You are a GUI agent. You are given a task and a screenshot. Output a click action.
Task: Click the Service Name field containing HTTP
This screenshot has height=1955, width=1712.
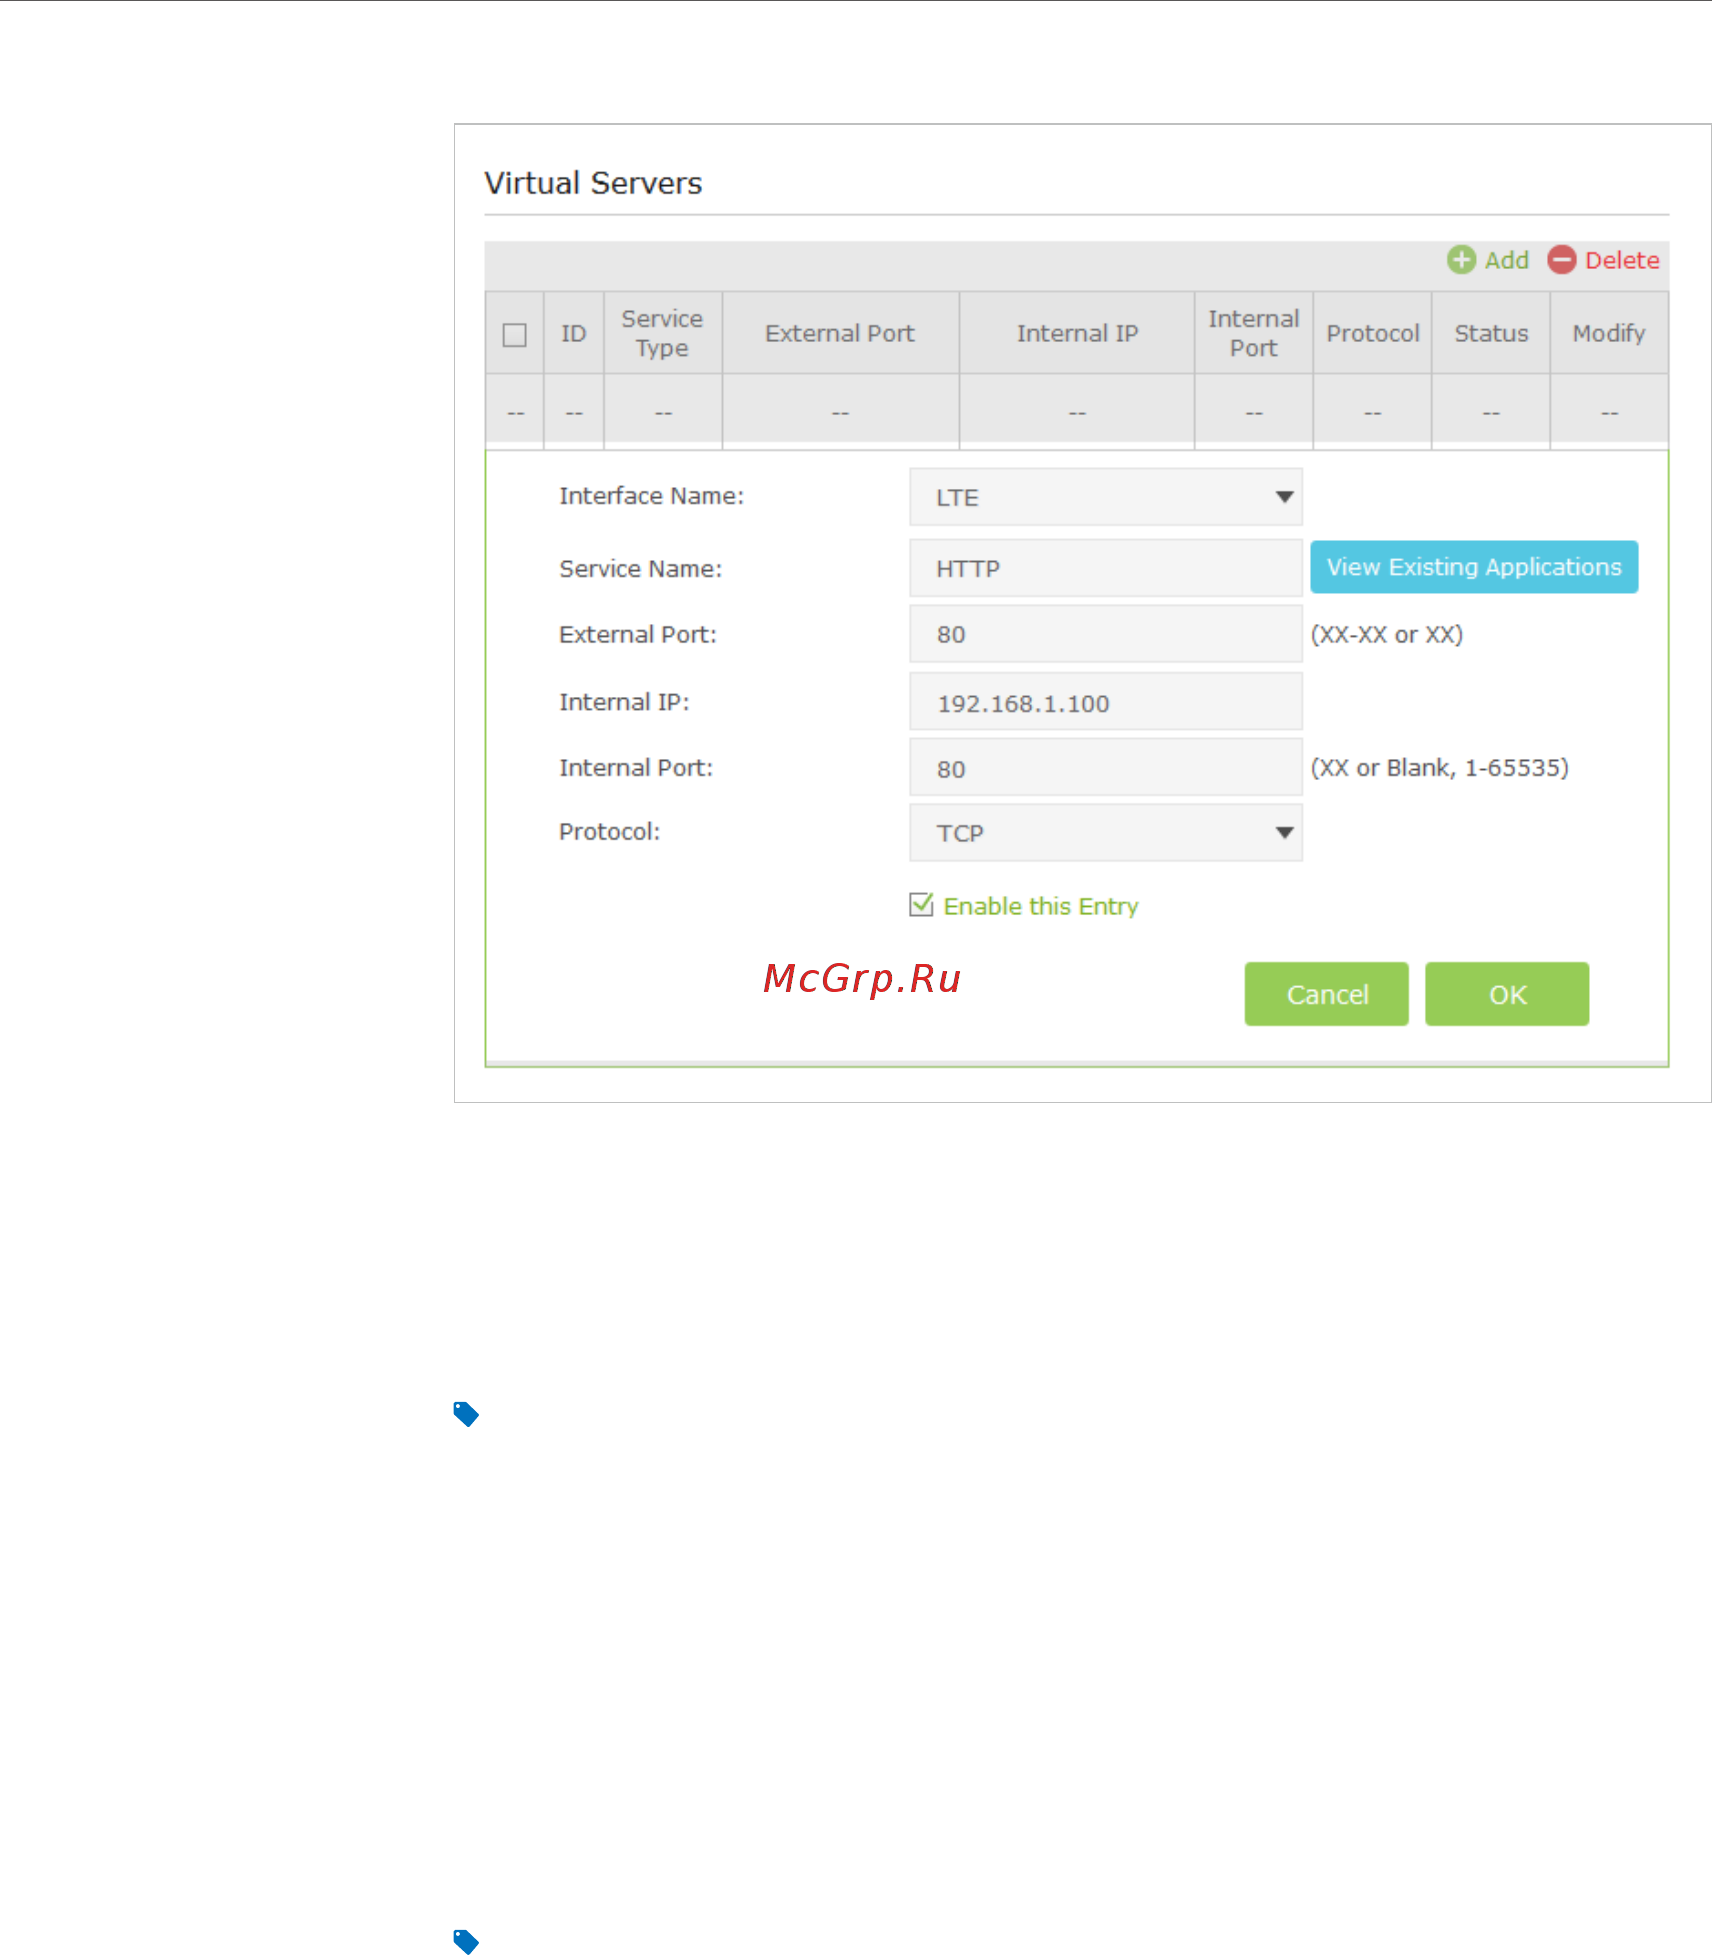(1106, 568)
